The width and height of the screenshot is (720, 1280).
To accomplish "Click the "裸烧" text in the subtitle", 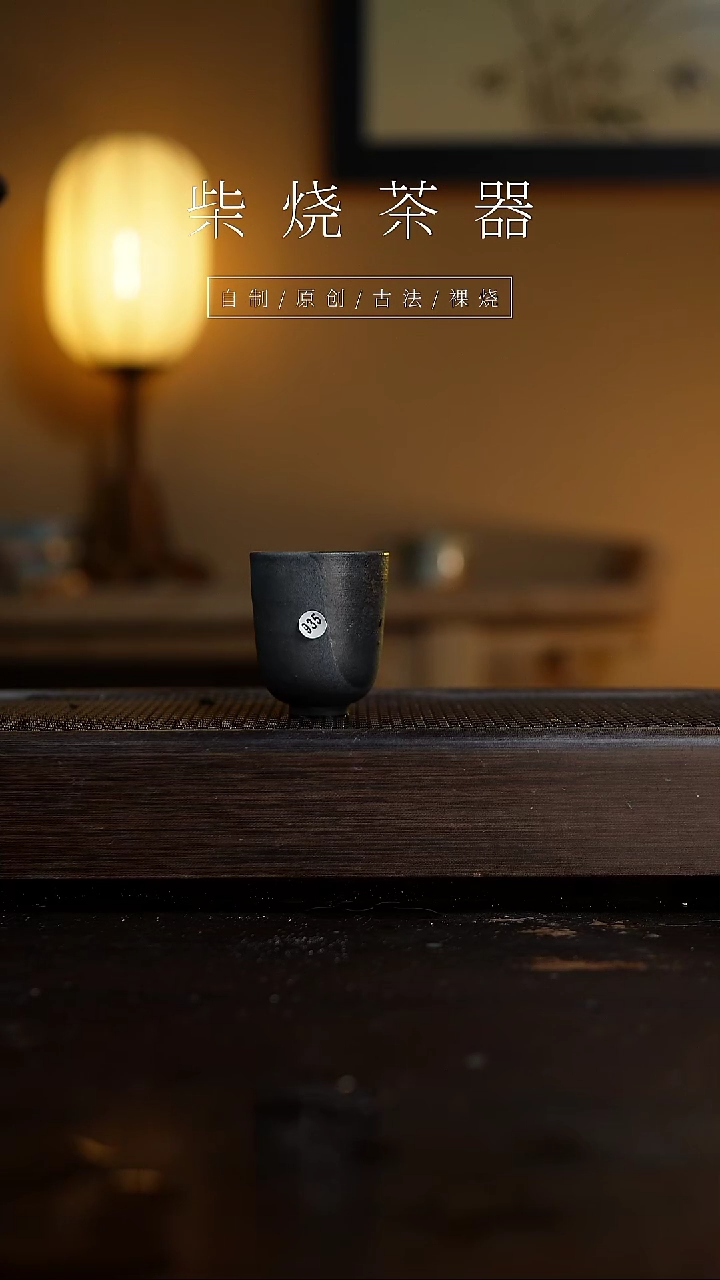I will pyautogui.click(x=474, y=298).
